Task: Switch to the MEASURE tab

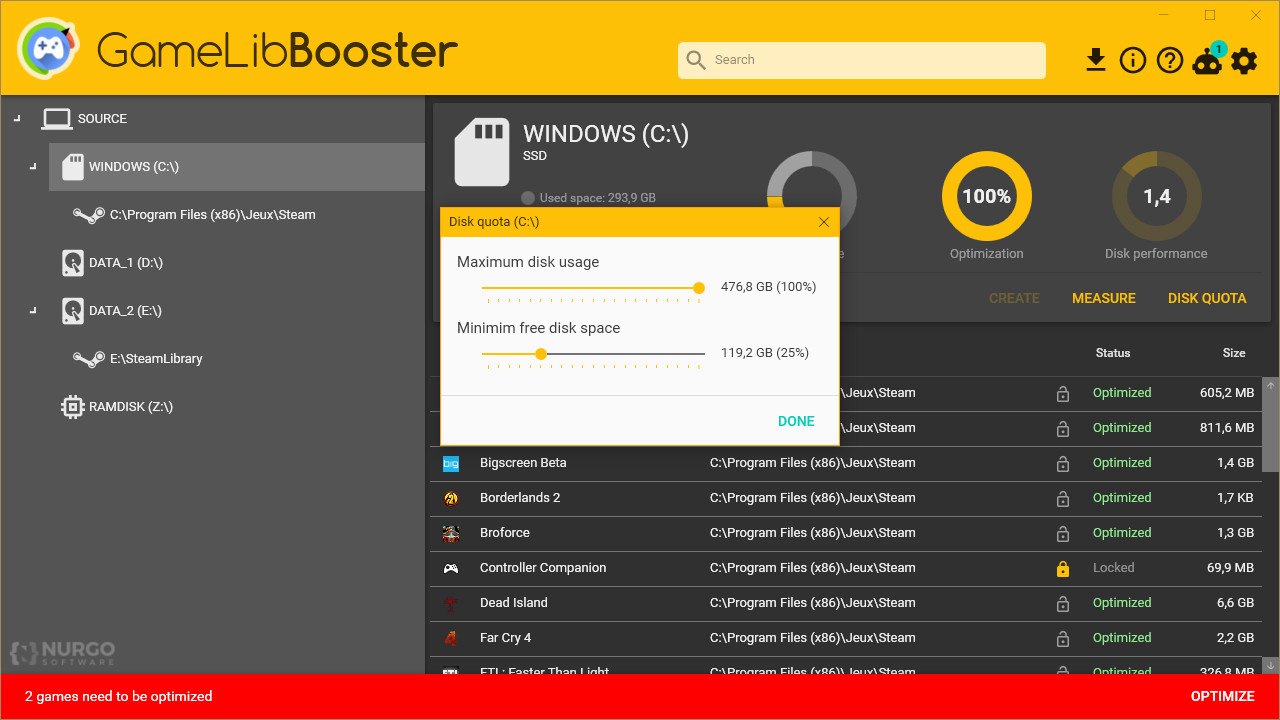Action: tap(1103, 297)
